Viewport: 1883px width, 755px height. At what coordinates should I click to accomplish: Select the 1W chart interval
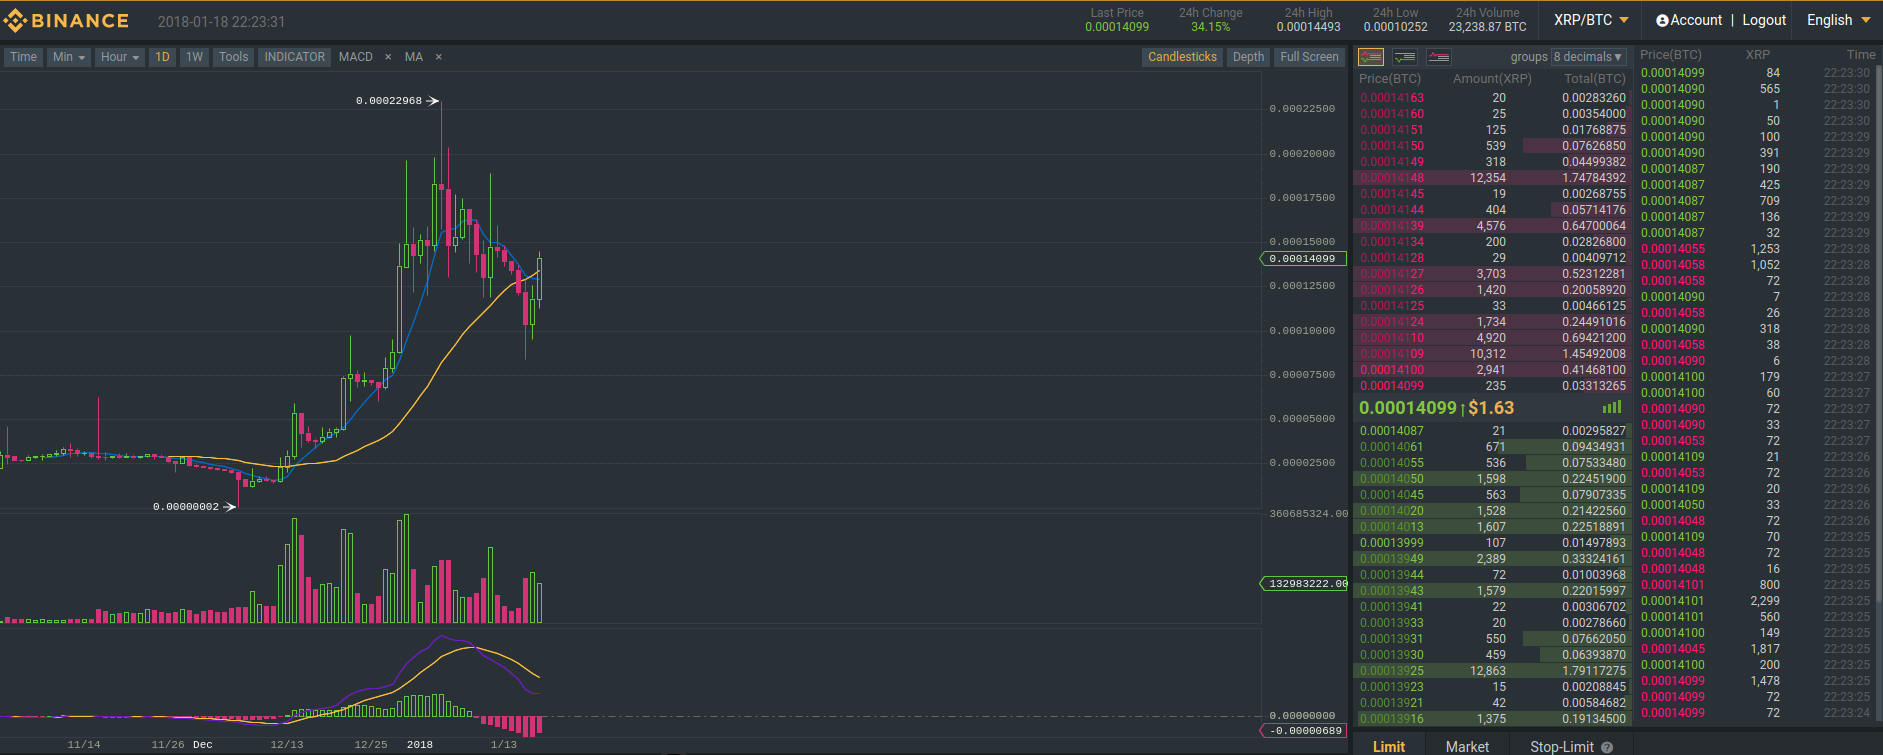194,57
